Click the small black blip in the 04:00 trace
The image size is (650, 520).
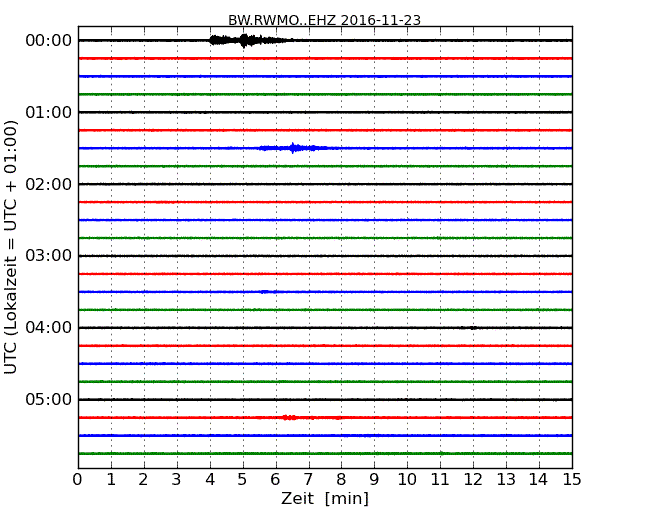(x=471, y=328)
